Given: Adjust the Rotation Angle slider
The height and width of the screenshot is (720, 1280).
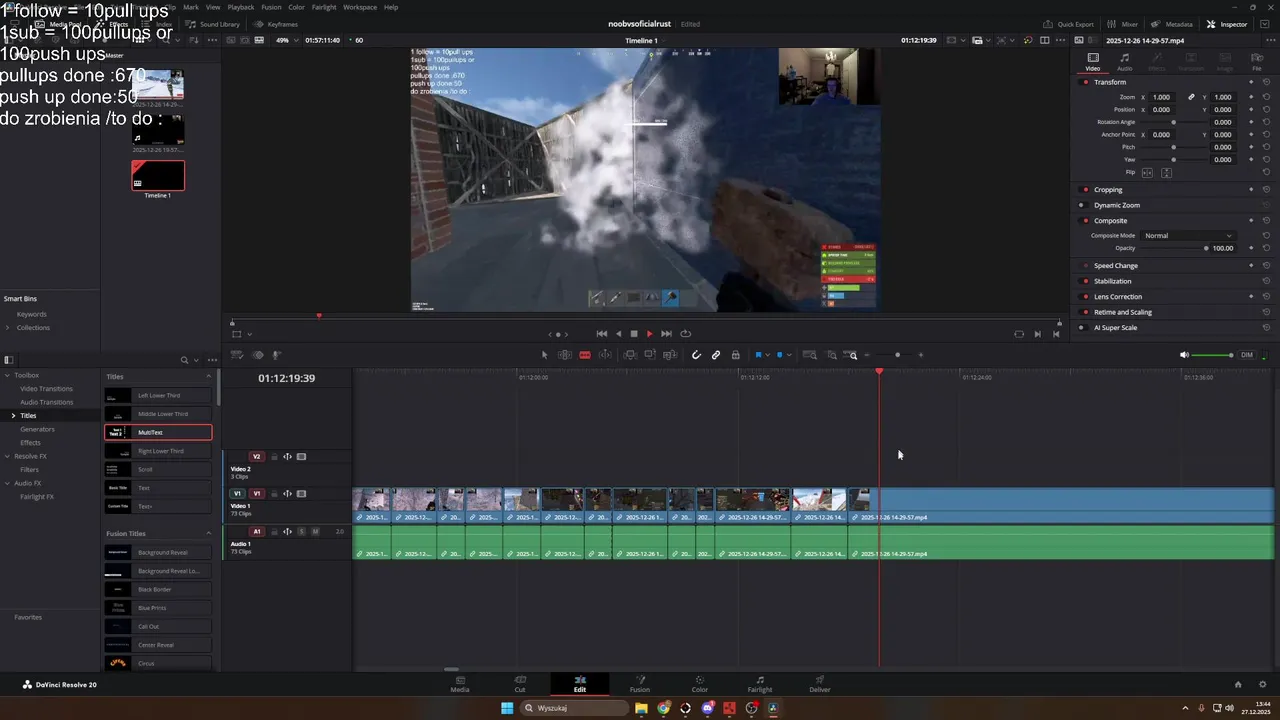Looking at the screenshot, I should (x=1173, y=122).
